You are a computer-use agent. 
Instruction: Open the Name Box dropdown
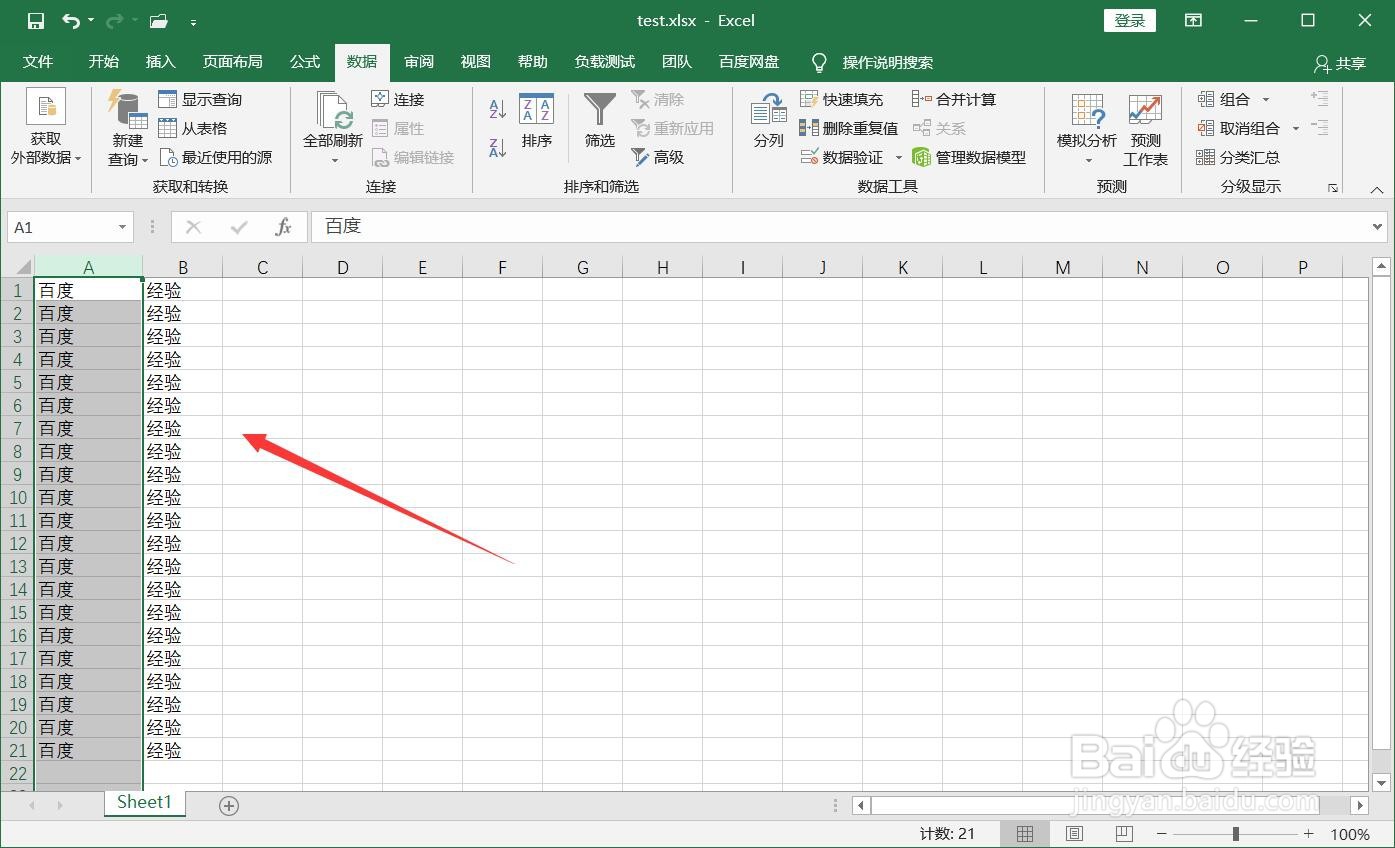[120, 227]
